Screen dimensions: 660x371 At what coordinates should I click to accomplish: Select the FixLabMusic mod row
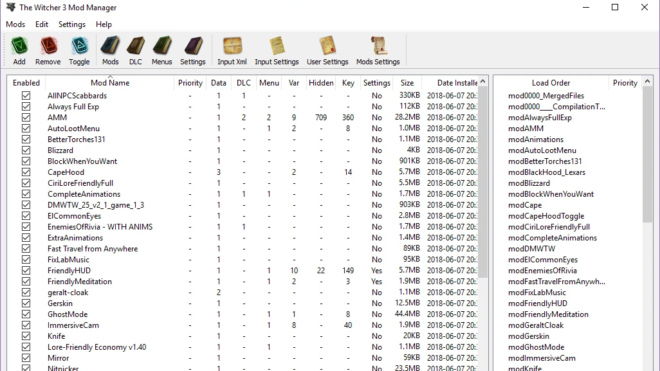point(243,260)
